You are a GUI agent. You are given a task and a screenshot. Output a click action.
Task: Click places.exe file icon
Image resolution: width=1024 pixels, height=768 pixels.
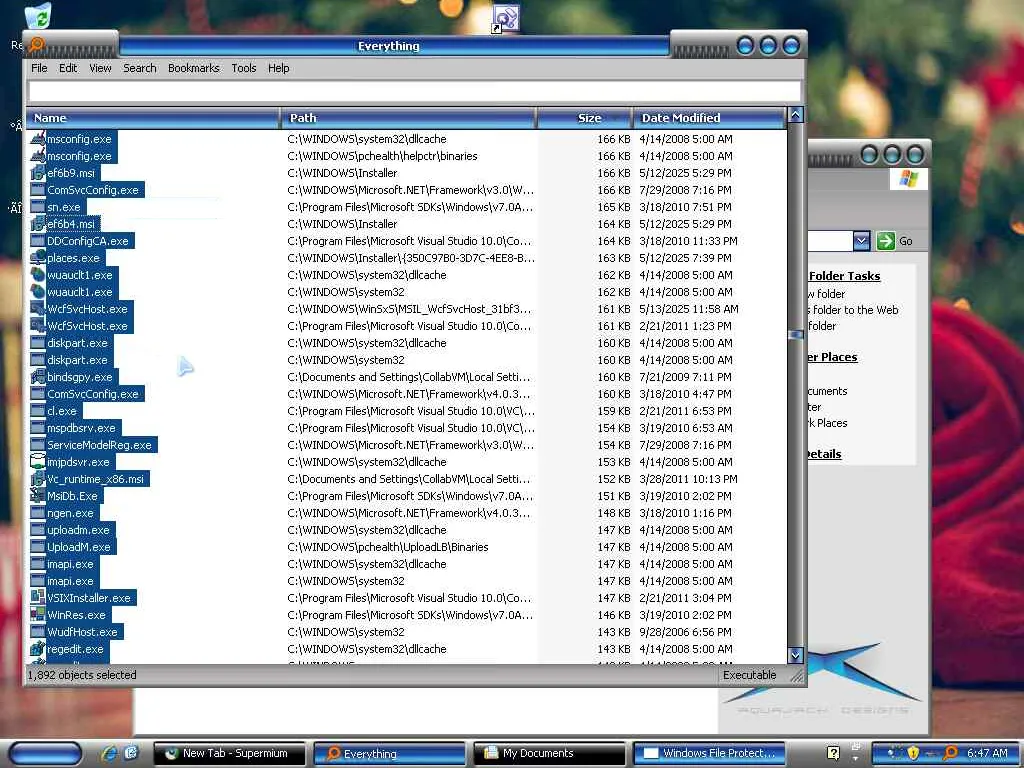click(x=37, y=258)
